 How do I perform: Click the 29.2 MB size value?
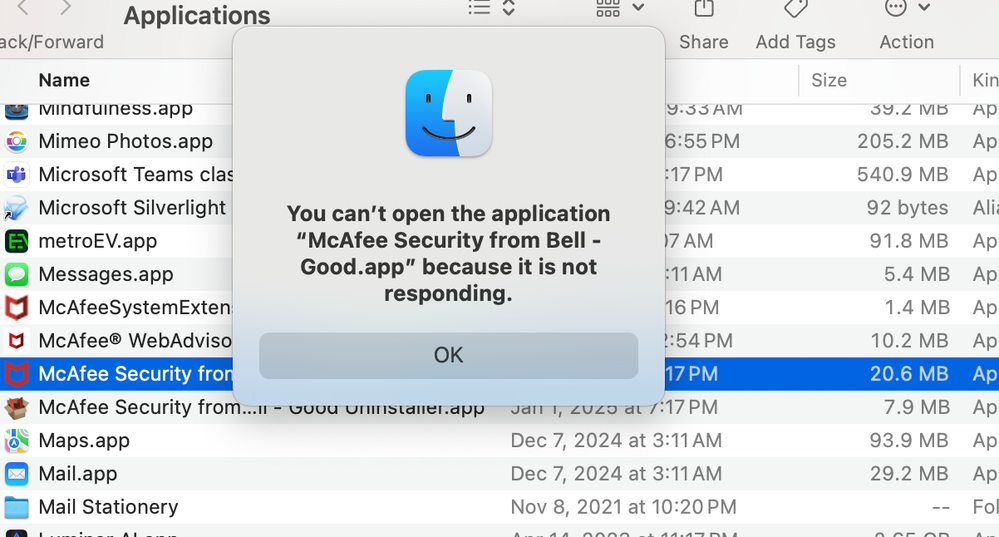909,474
